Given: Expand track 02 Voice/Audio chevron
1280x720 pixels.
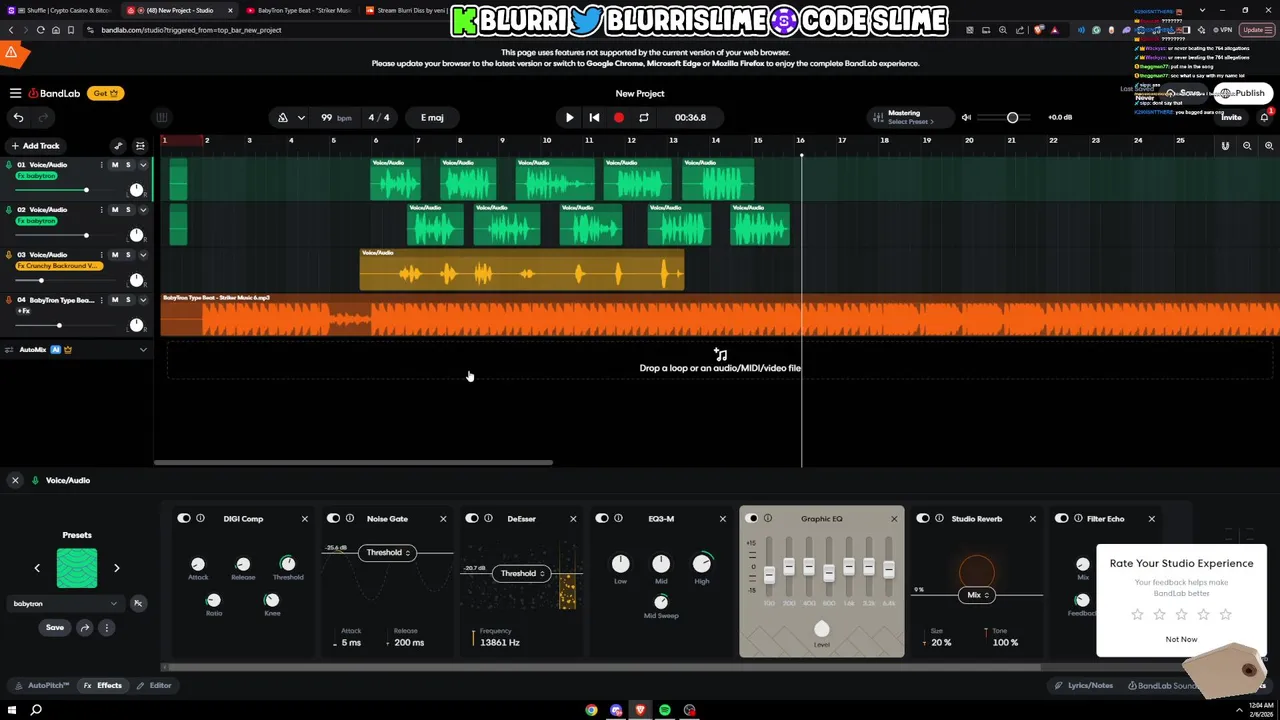Looking at the screenshot, I should coord(143,210).
